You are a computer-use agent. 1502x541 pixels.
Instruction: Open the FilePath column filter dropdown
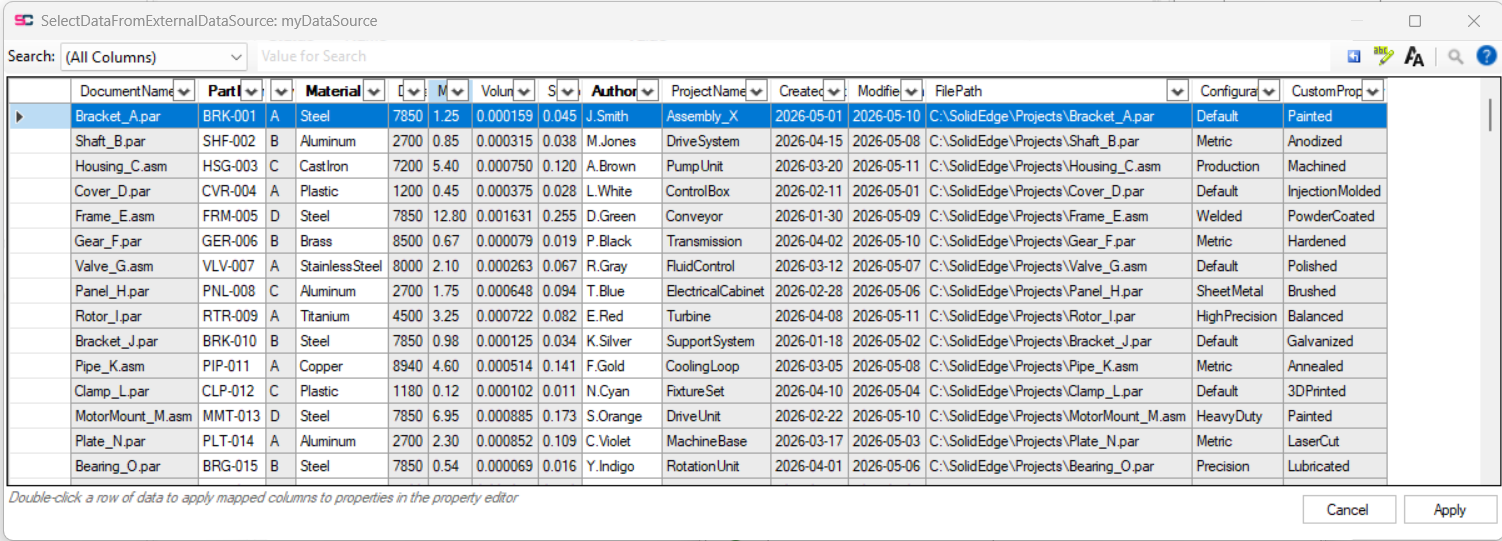1177,91
